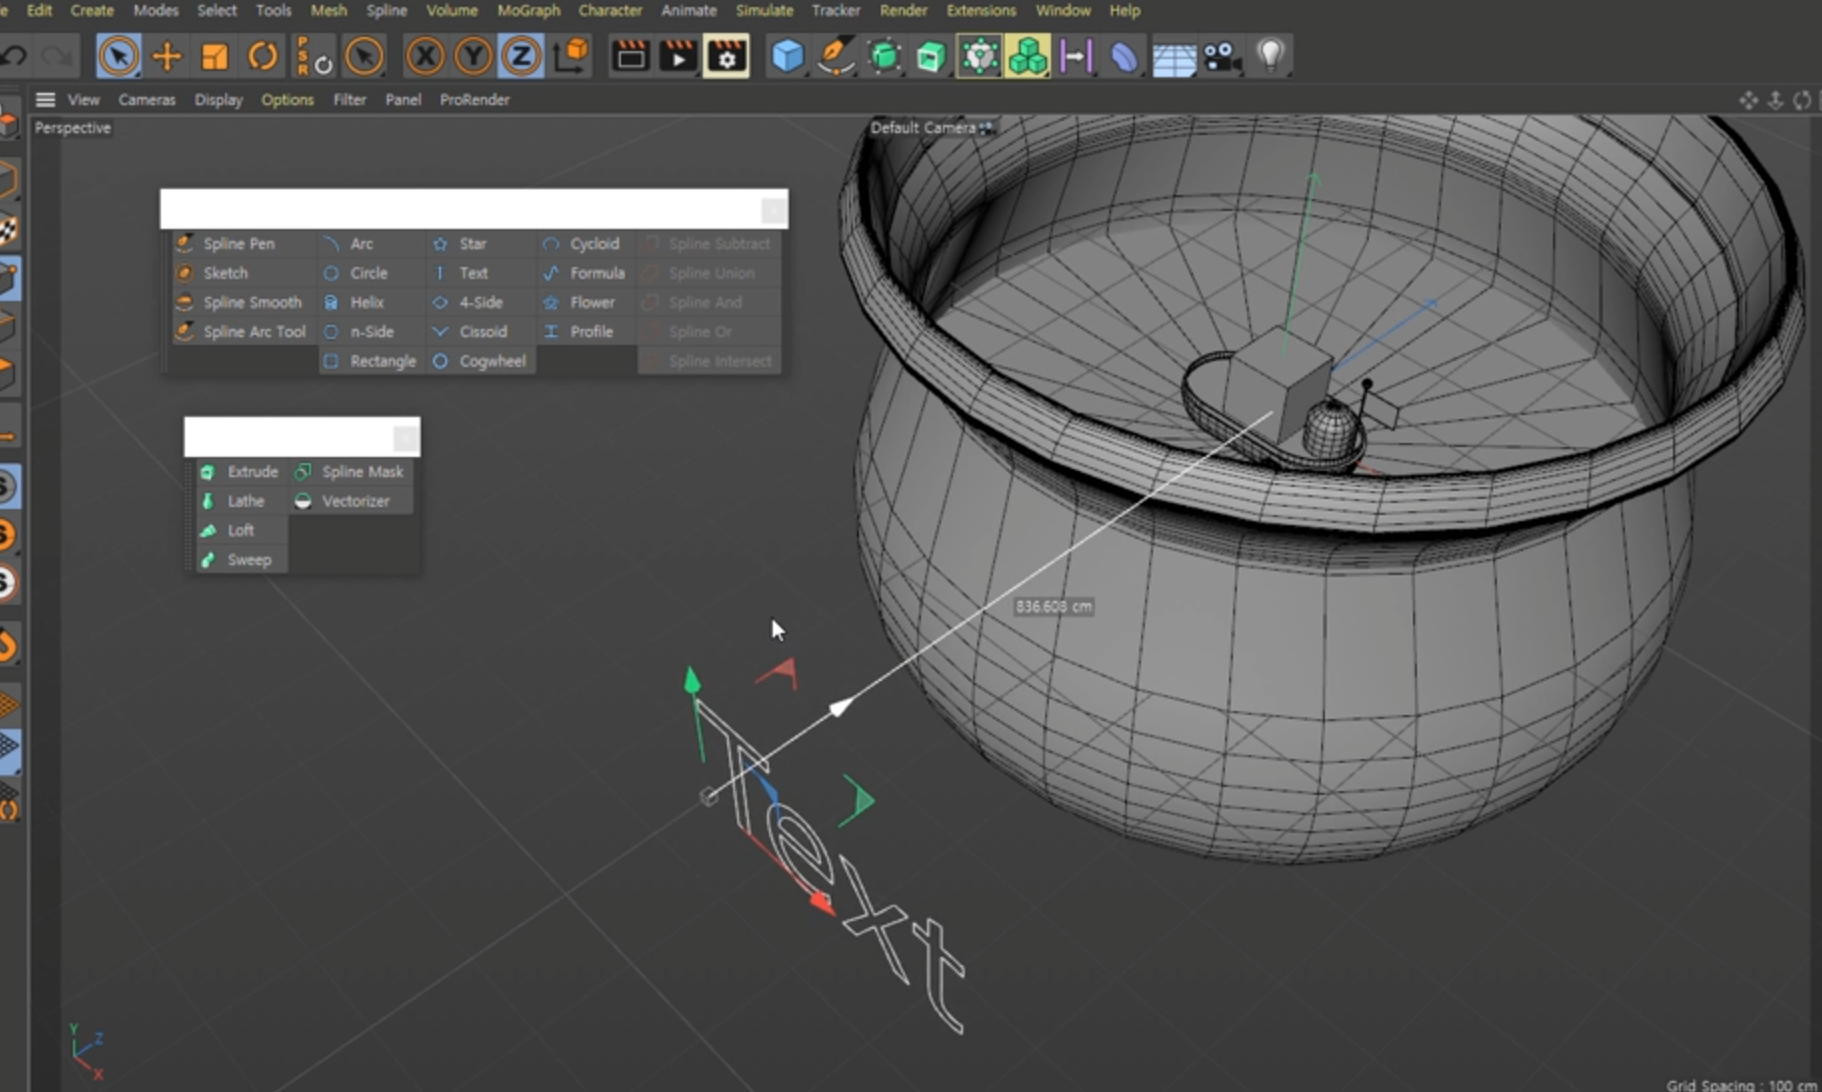Add Cube primitive from toolbar
This screenshot has width=1822, height=1092.
click(788, 56)
